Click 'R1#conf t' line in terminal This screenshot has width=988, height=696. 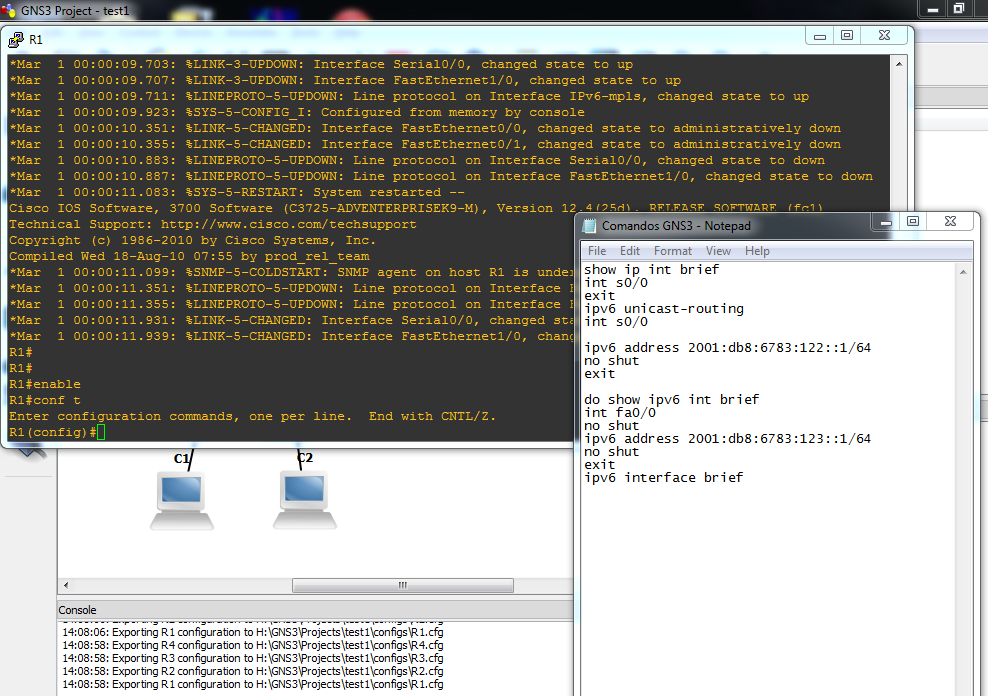(45, 400)
